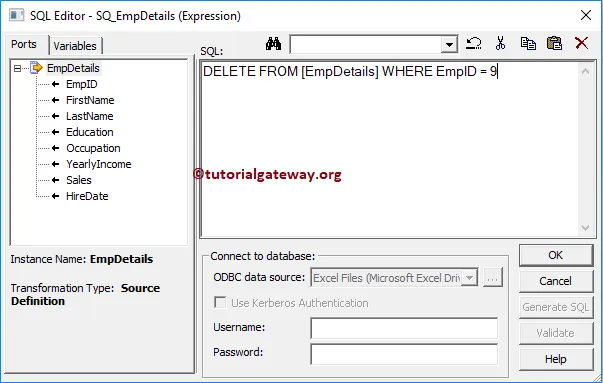The height and width of the screenshot is (383, 603).
Task: Click the Password input field
Action: click(x=404, y=354)
